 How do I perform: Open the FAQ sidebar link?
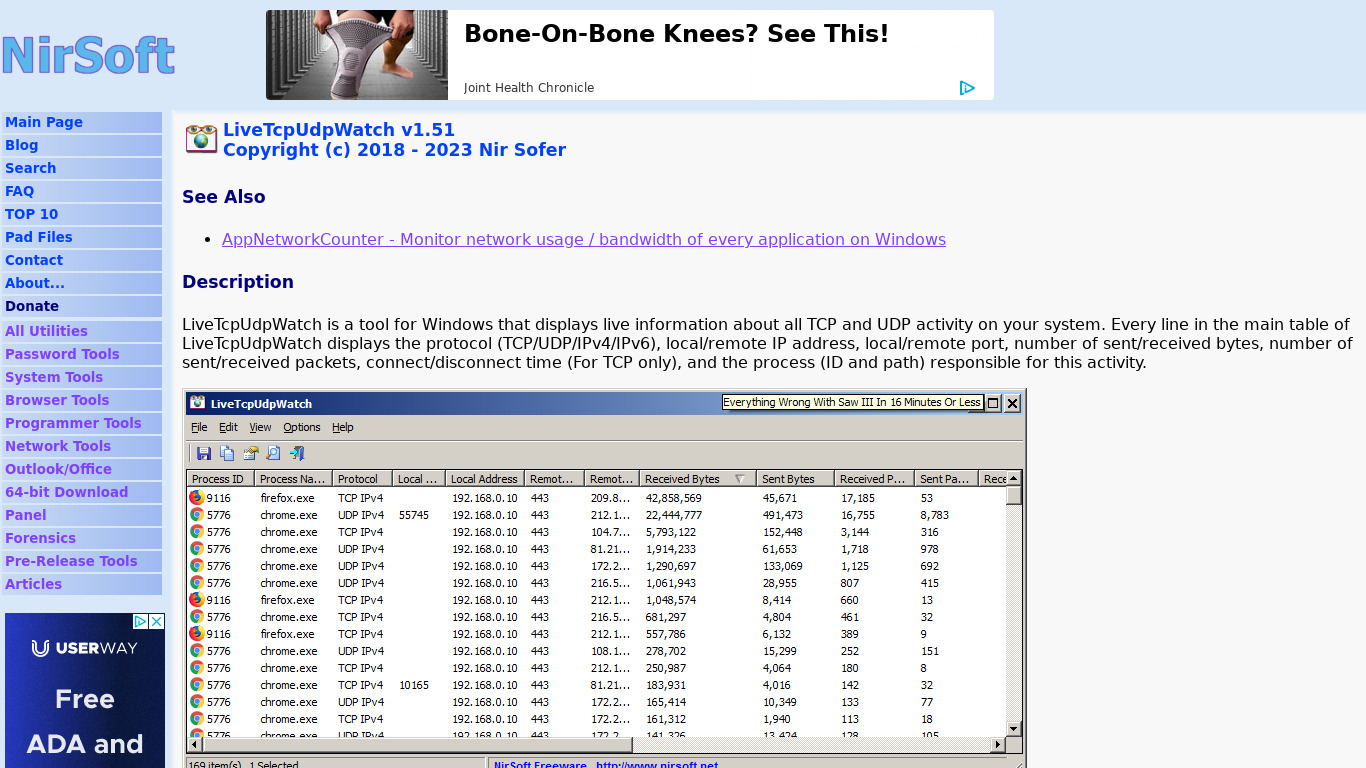19,191
